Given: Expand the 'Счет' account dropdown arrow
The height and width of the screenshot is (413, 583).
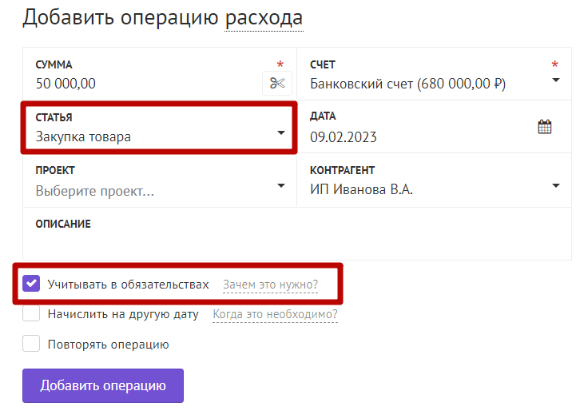Looking at the screenshot, I should (x=555, y=80).
